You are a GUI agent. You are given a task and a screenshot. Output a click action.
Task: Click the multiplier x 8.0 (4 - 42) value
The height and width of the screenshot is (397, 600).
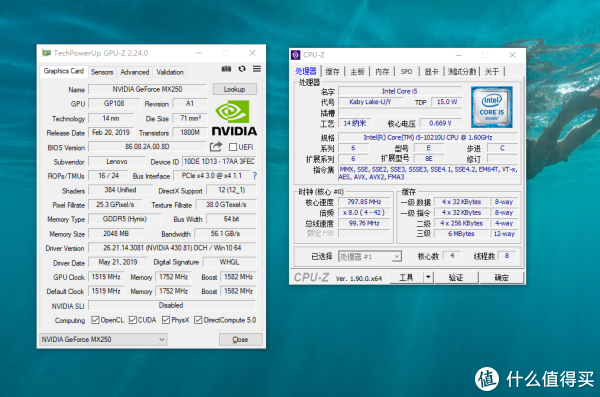[364, 212]
